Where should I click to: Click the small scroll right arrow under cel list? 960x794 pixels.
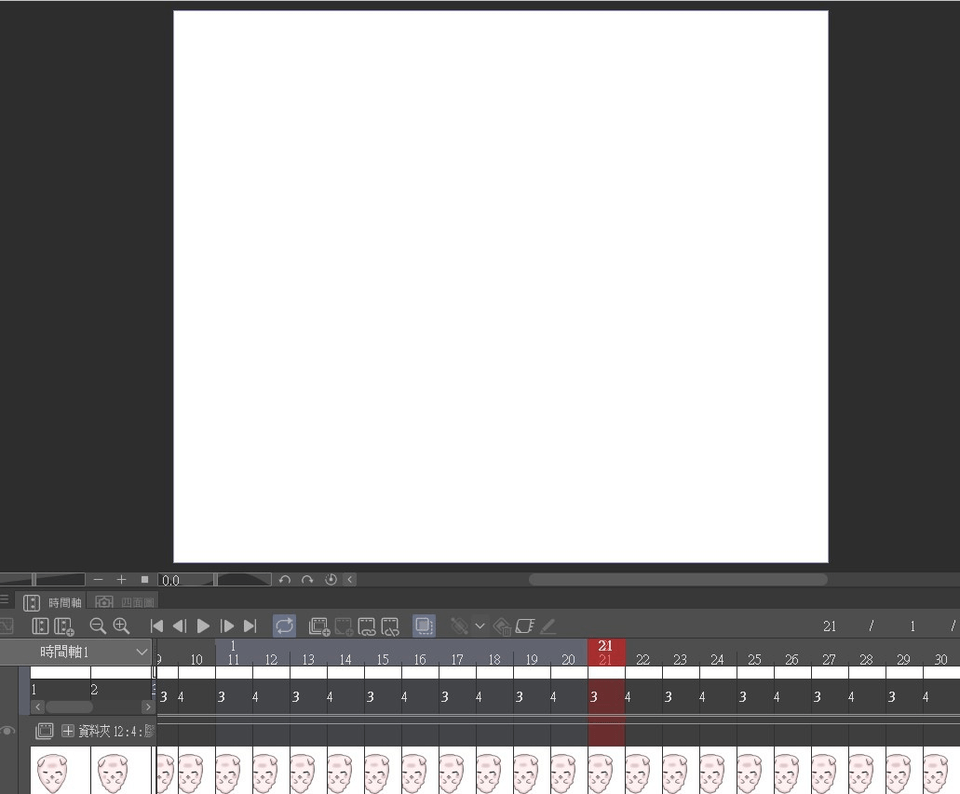[148, 707]
